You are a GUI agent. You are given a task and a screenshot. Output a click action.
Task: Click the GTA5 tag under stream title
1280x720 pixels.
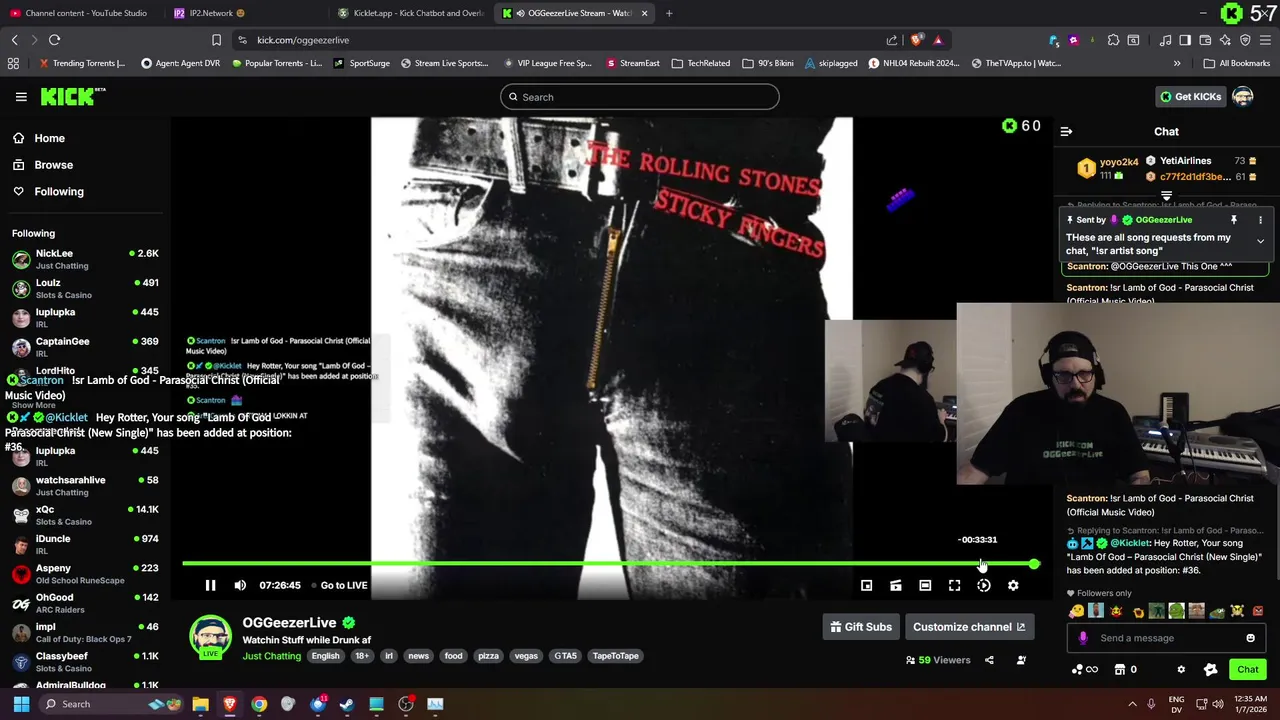(566, 656)
